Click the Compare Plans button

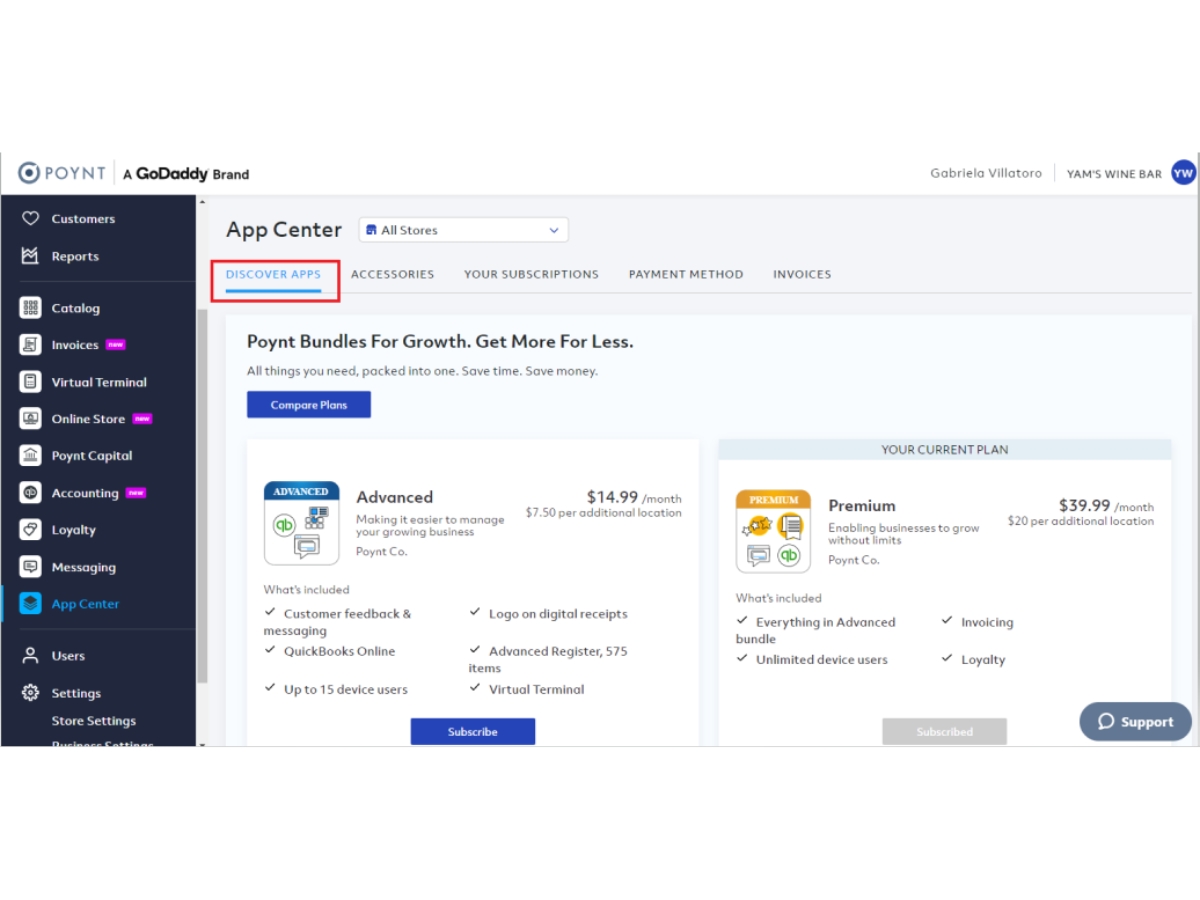coord(309,405)
